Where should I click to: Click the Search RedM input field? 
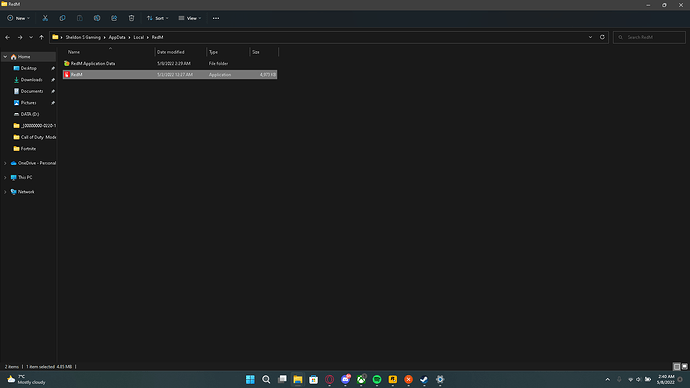(649, 37)
